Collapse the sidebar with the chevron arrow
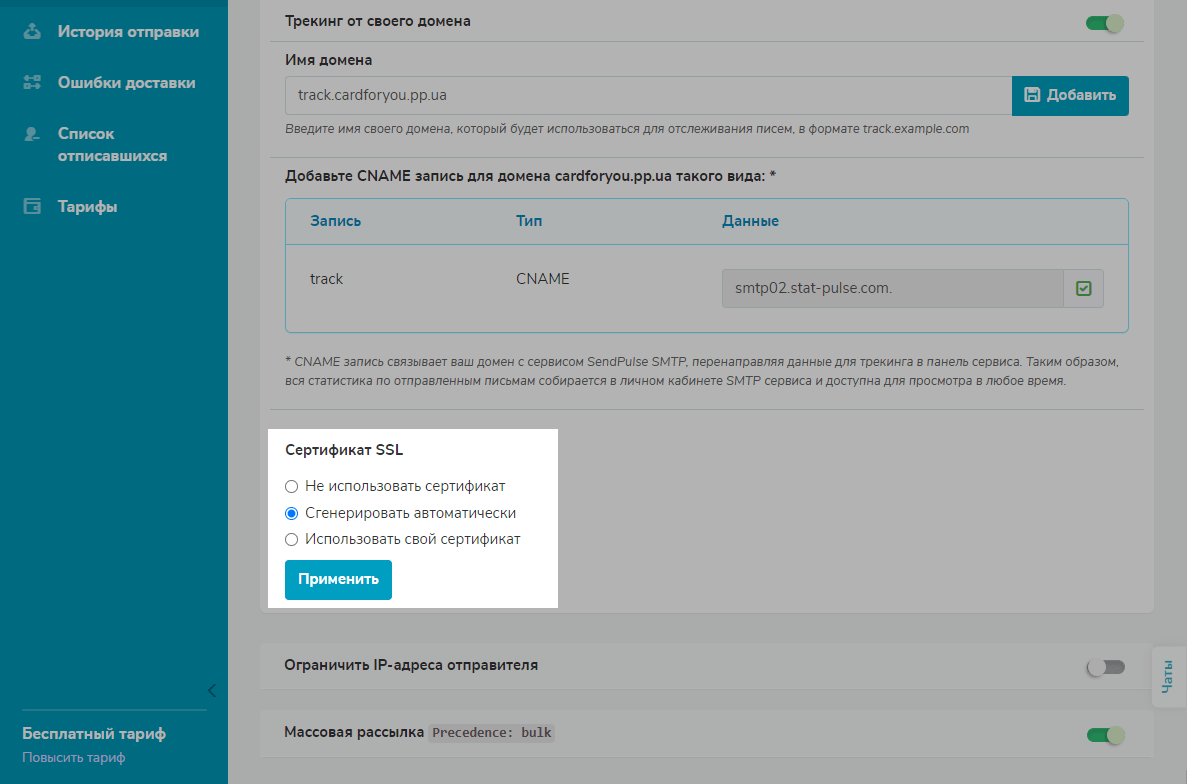The width and height of the screenshot is (1187, 784). coord(211,690)
